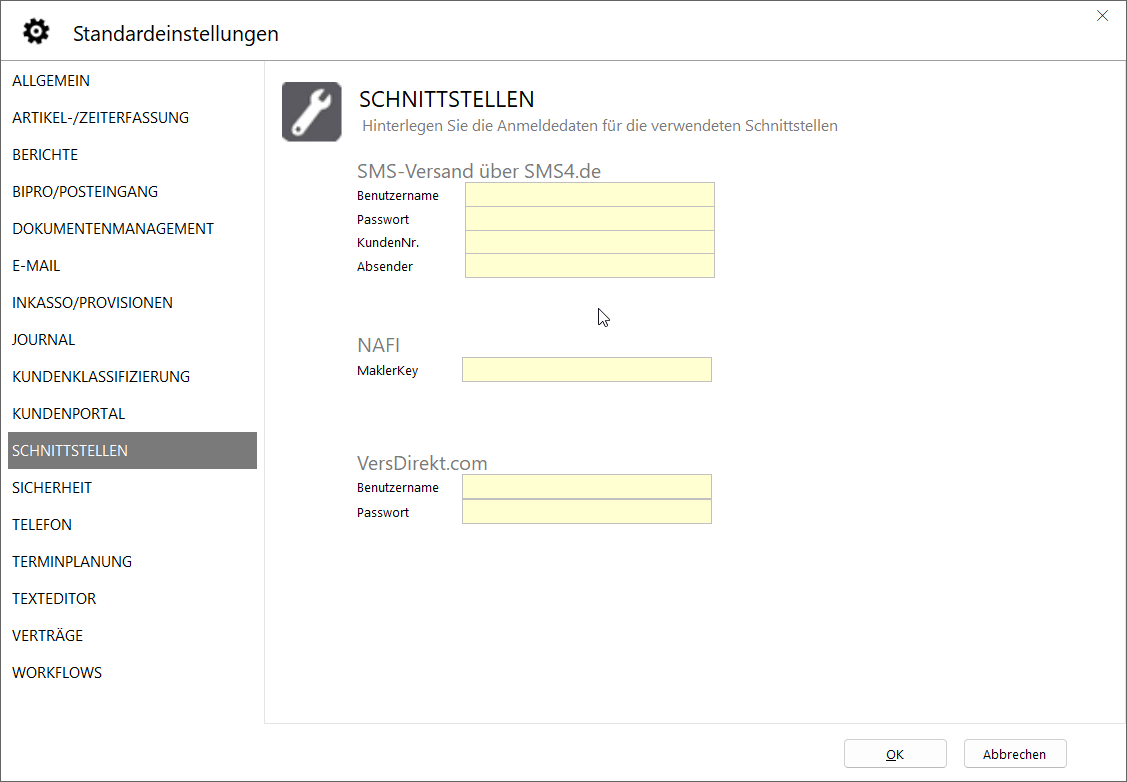This screenshot has width=1127, height=782.
Task: Focus the SMS4.de Benutzername field
Action: point(589,195)
